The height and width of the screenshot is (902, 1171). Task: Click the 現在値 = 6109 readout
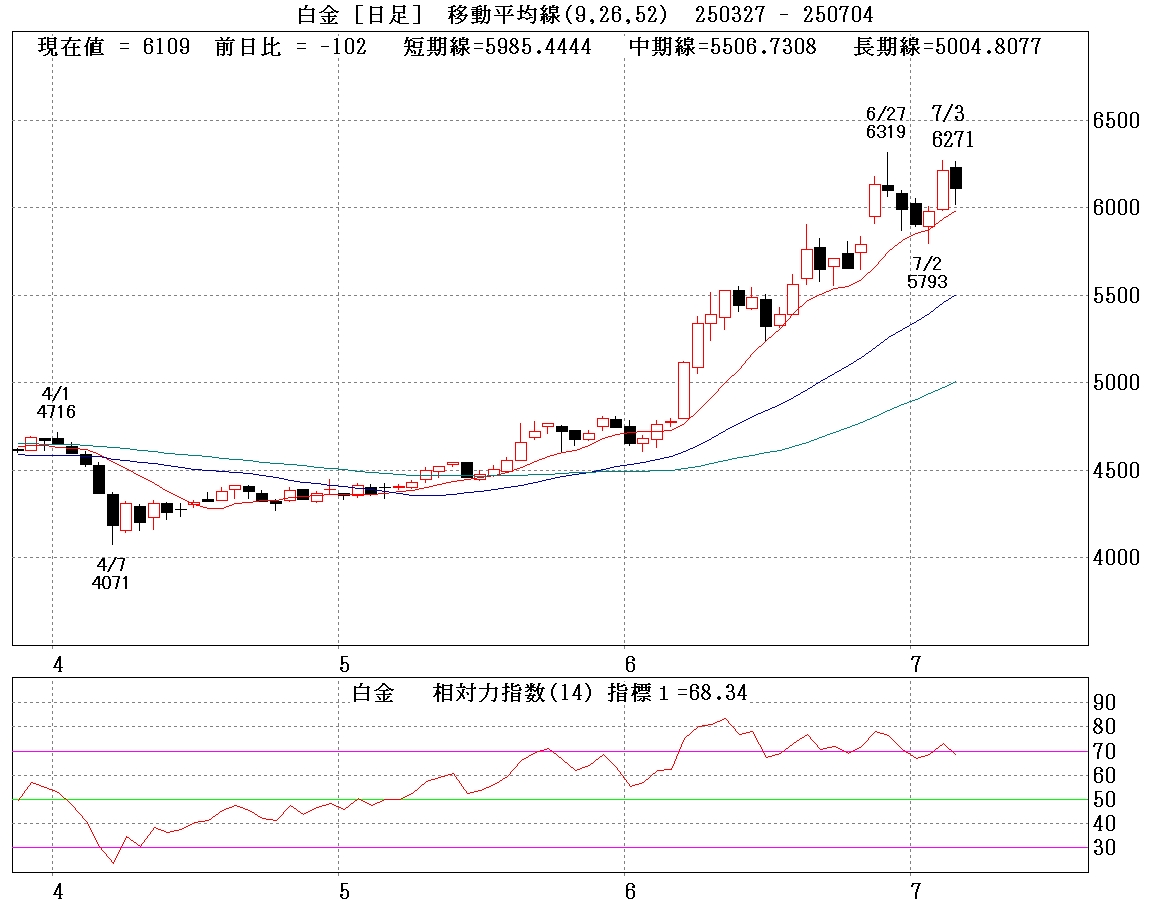click(x=114, y=47)
